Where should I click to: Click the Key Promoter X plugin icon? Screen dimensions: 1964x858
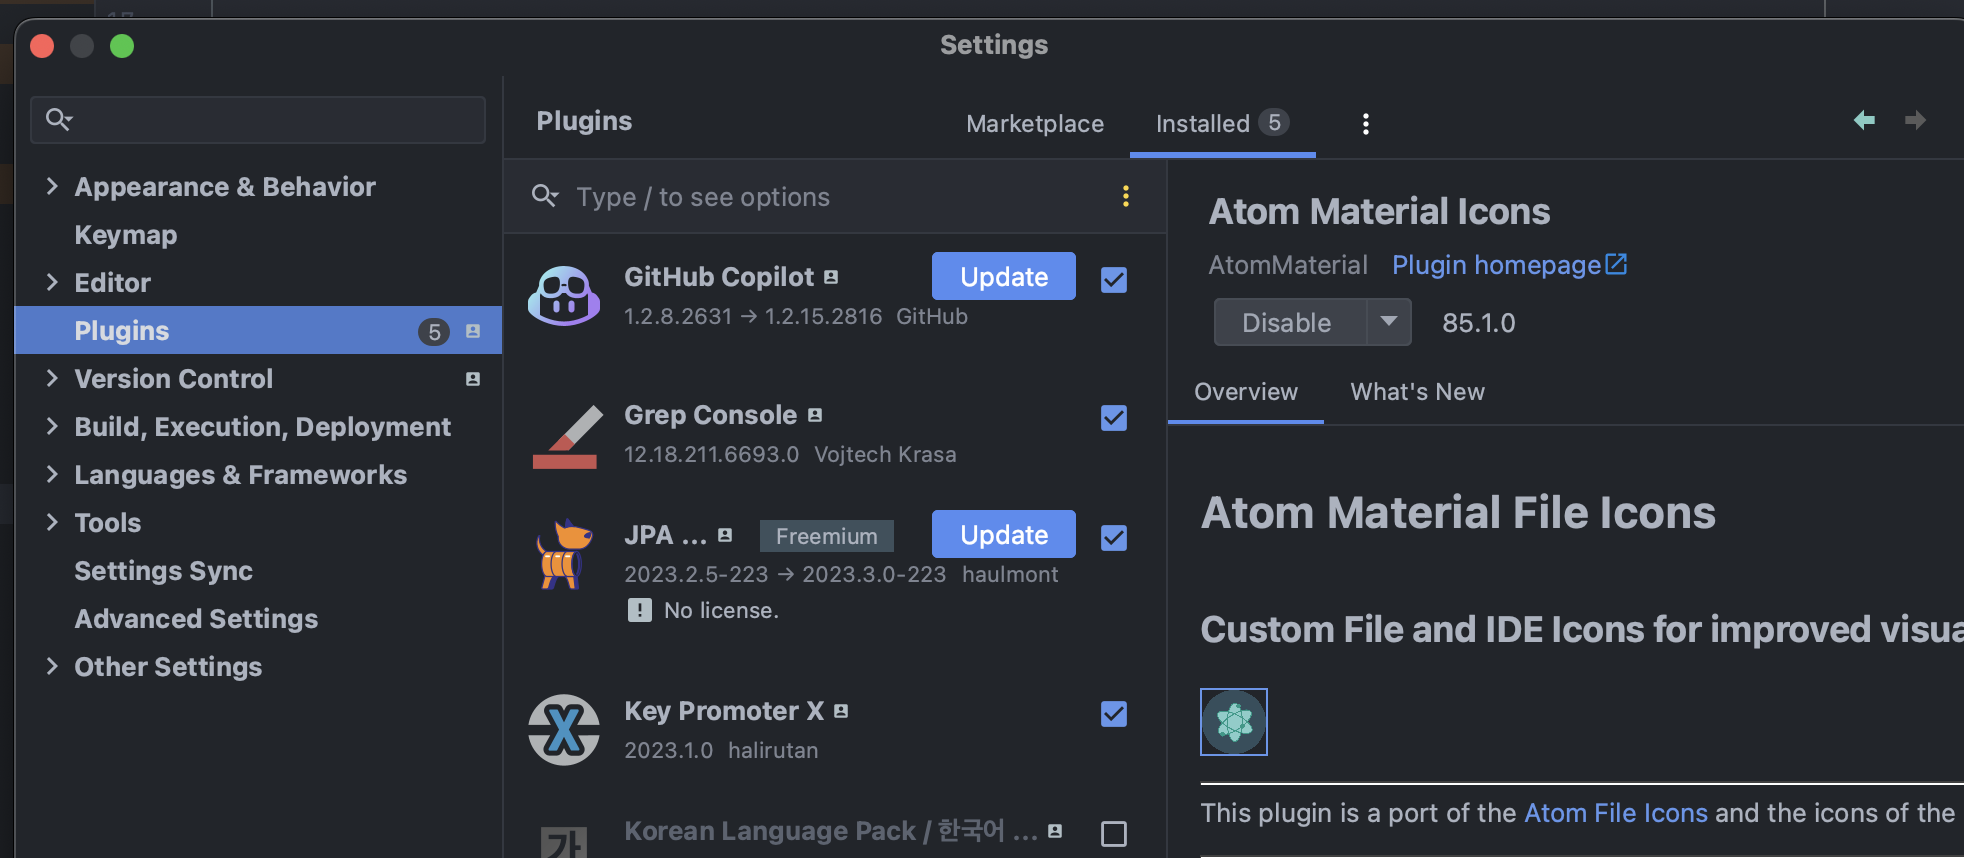pyautogui.click(x=564, y=730)
